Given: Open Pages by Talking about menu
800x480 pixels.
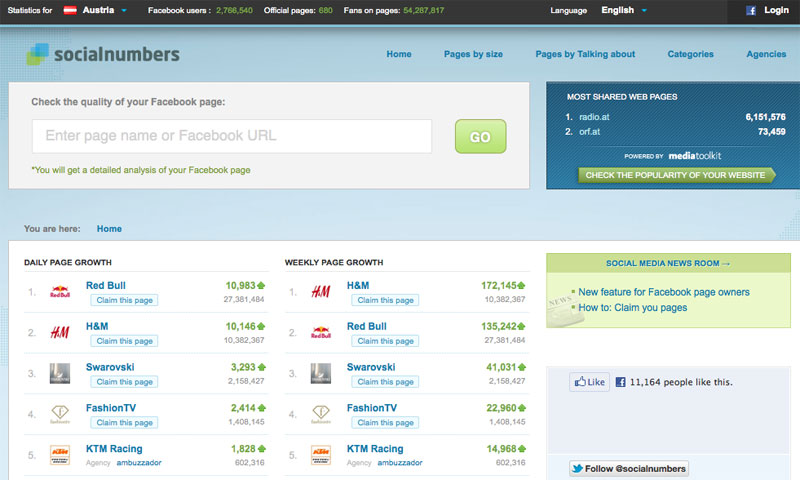Looking at the screenshot, I should (x=585, y=54).
